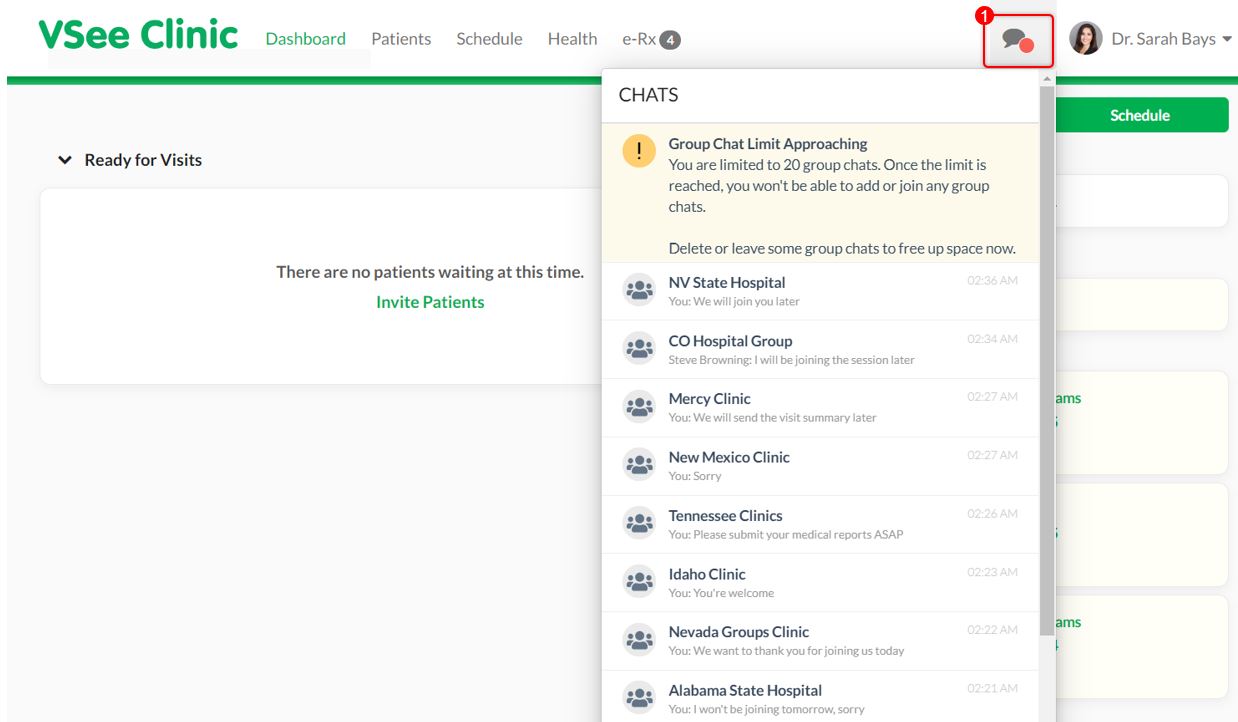Click 'You: Please submit your medical reports ASAP'
Viewport: 1238px width, 722px height.
tap(786, 535)
